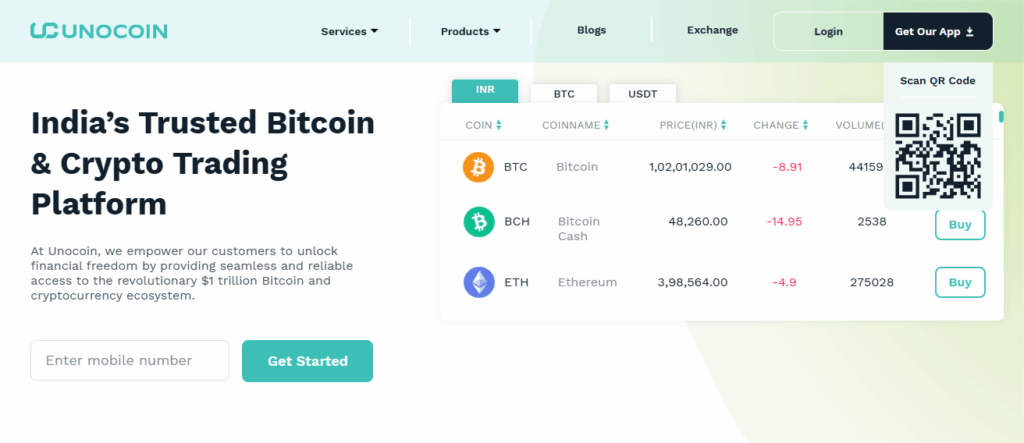Go to the Exchange page
This screenshot has height=443, width=1024.
pyautogui.click(x=712, y=30)
